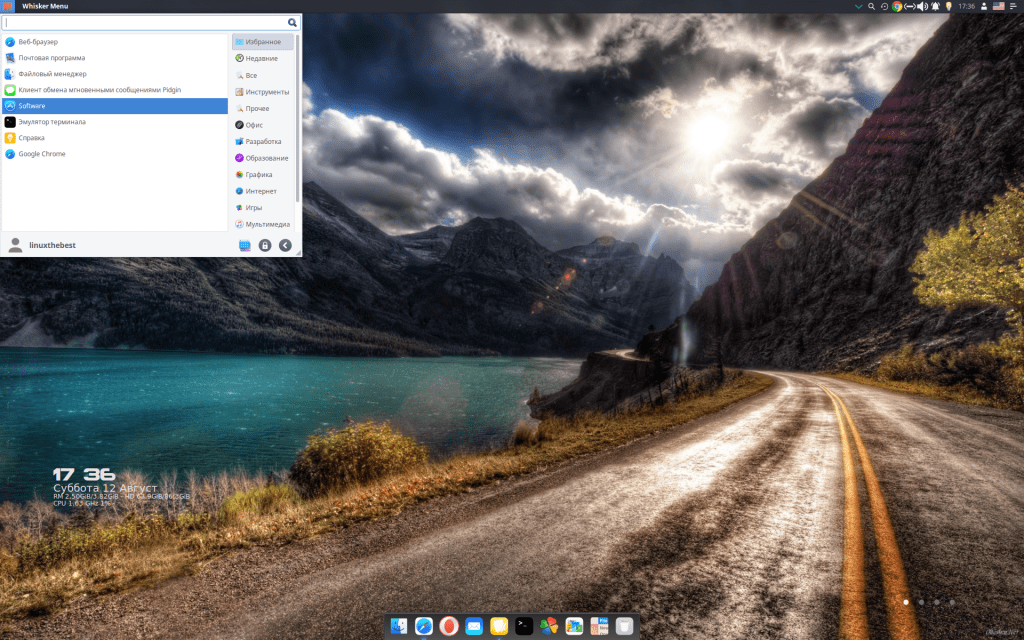The image size is (1024, 640).
Task: Open the Справка help entry
Action: tap(115, 138)
